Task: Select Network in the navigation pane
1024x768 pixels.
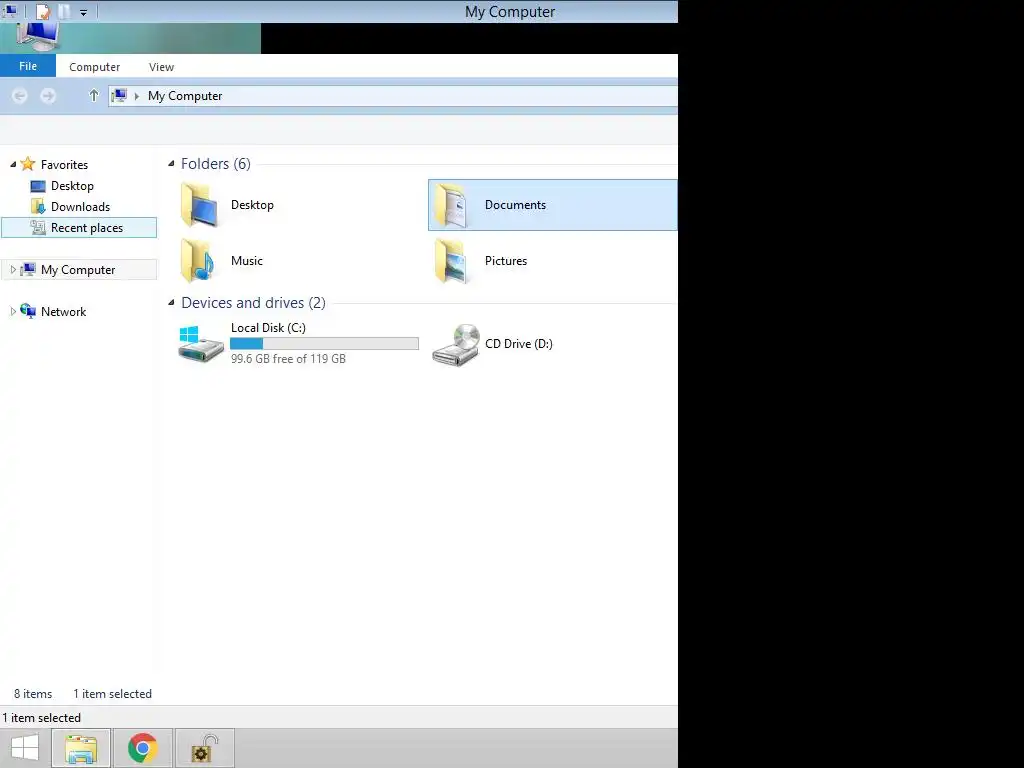Action: (x=63, y=312)
